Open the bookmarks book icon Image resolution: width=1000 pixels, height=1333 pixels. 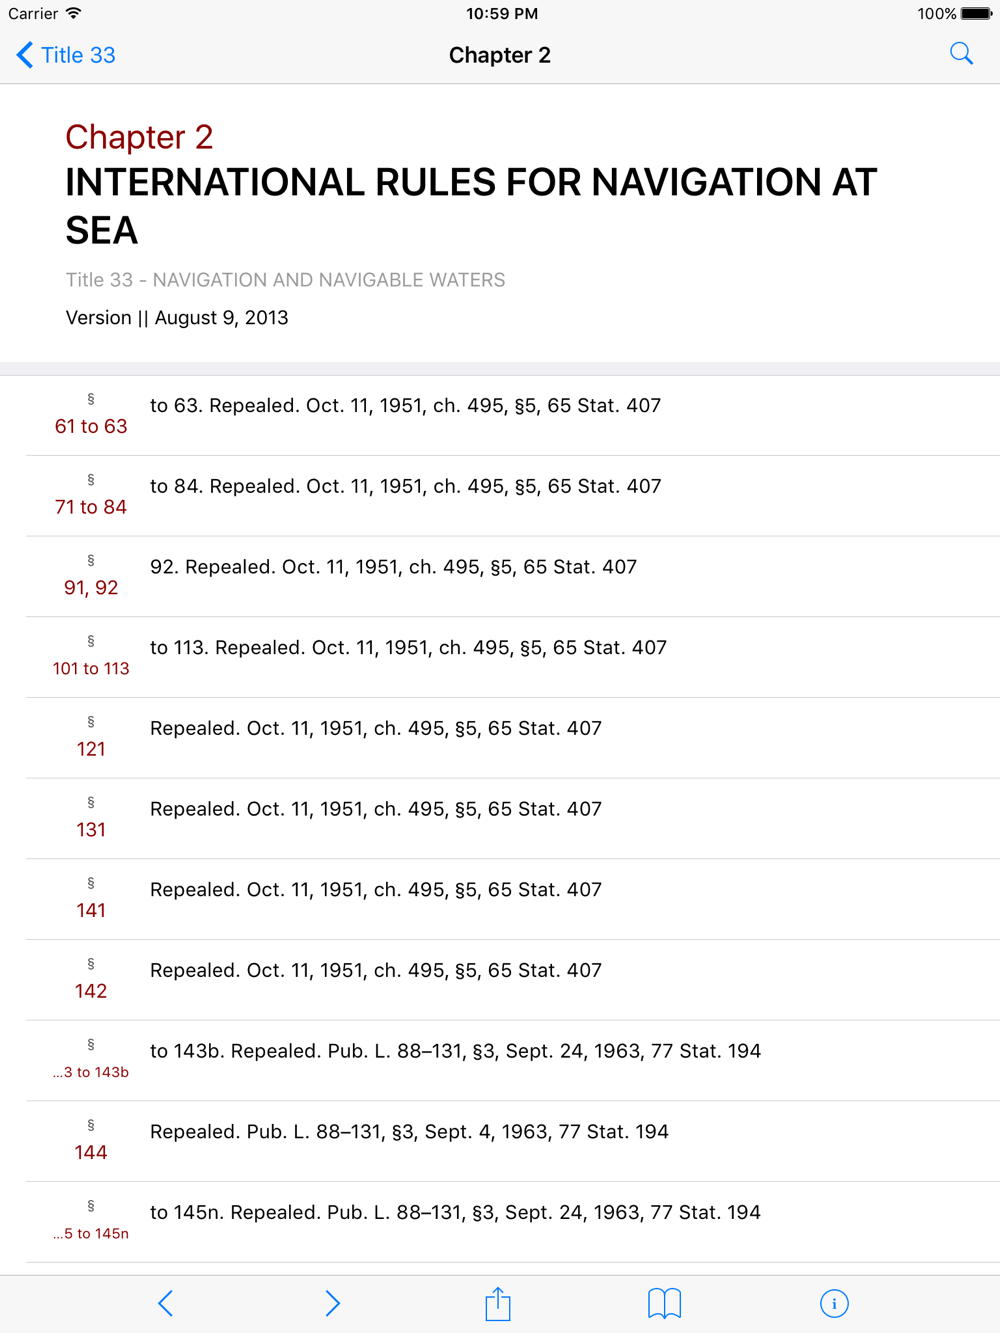(x=664, y=1303)
